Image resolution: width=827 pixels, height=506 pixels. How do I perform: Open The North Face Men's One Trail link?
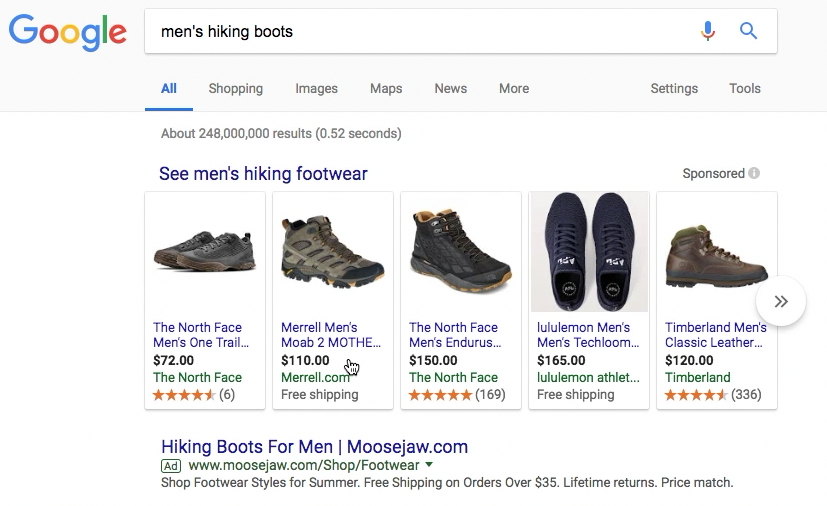[x=201, y=335]
